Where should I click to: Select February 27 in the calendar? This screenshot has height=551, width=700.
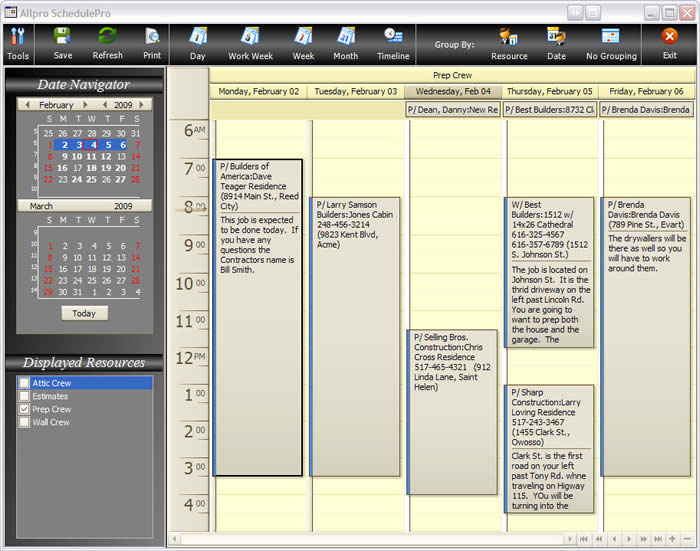click(x=121, y=179)
